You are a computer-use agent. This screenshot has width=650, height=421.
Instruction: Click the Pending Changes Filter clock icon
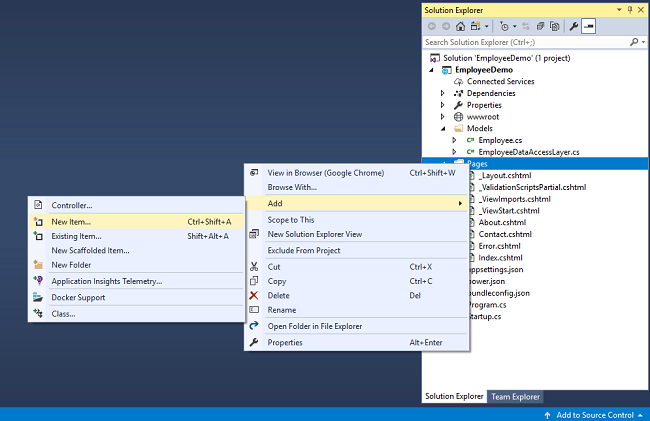tap(504, 27)
